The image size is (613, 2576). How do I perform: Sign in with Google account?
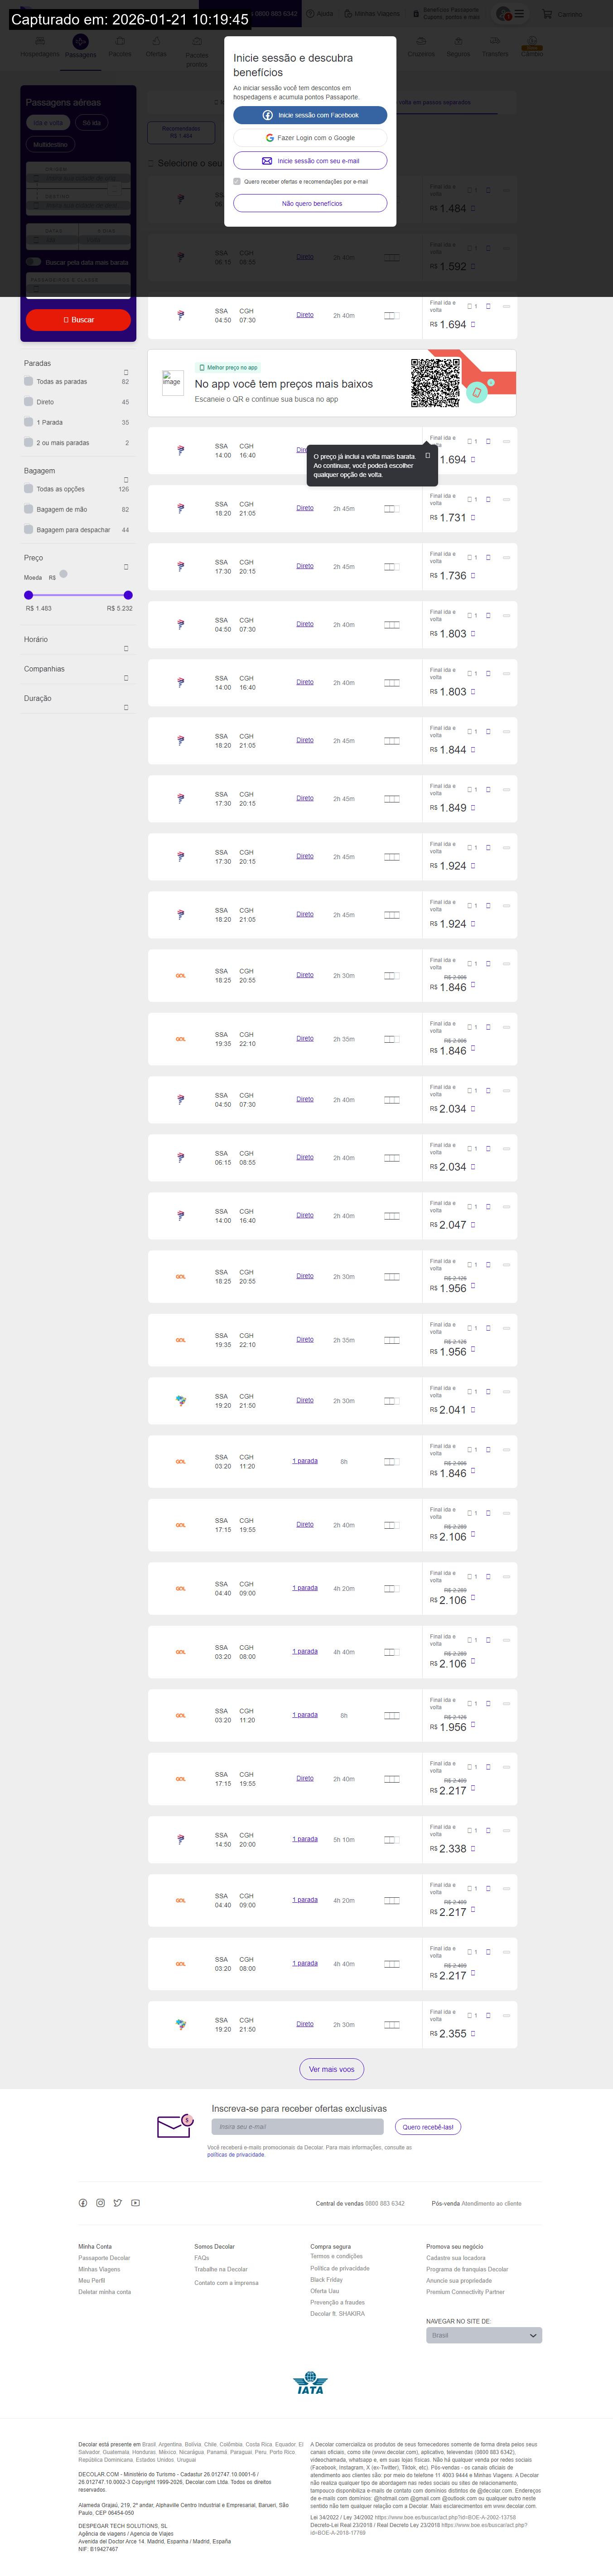pyautogui.click(x=310, y=138)
